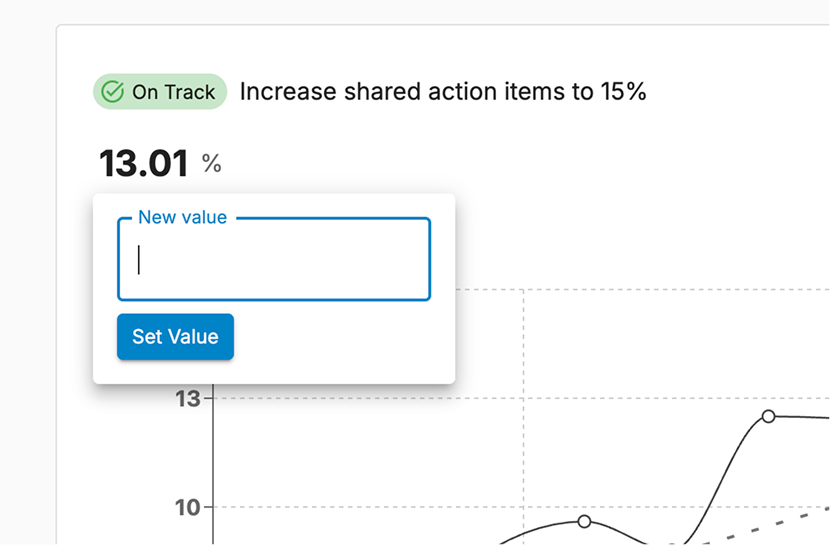Open the On Track status badge
The image size is (830, 545).
[x=160, y=92]
